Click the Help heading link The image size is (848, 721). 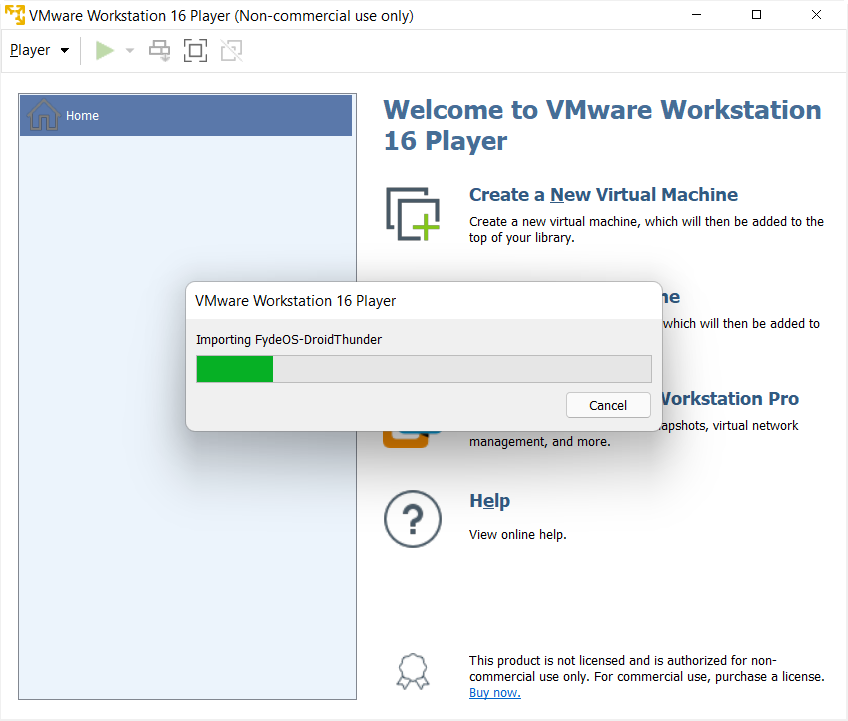click(x=489, y=501)
